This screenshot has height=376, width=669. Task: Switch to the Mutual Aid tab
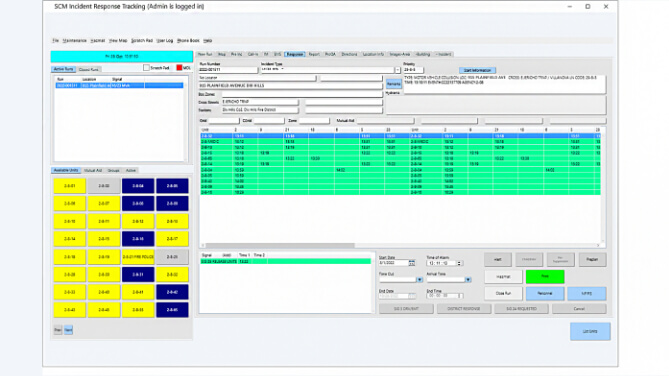[93, 170]
